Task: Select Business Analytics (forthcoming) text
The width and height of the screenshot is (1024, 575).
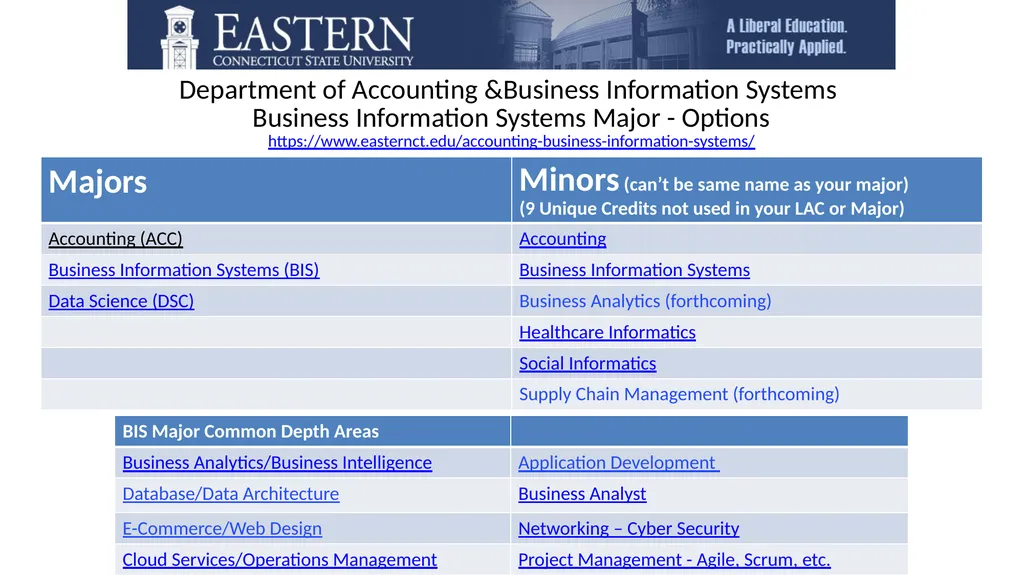Action: pyautogui.click(x=645, y=301)
